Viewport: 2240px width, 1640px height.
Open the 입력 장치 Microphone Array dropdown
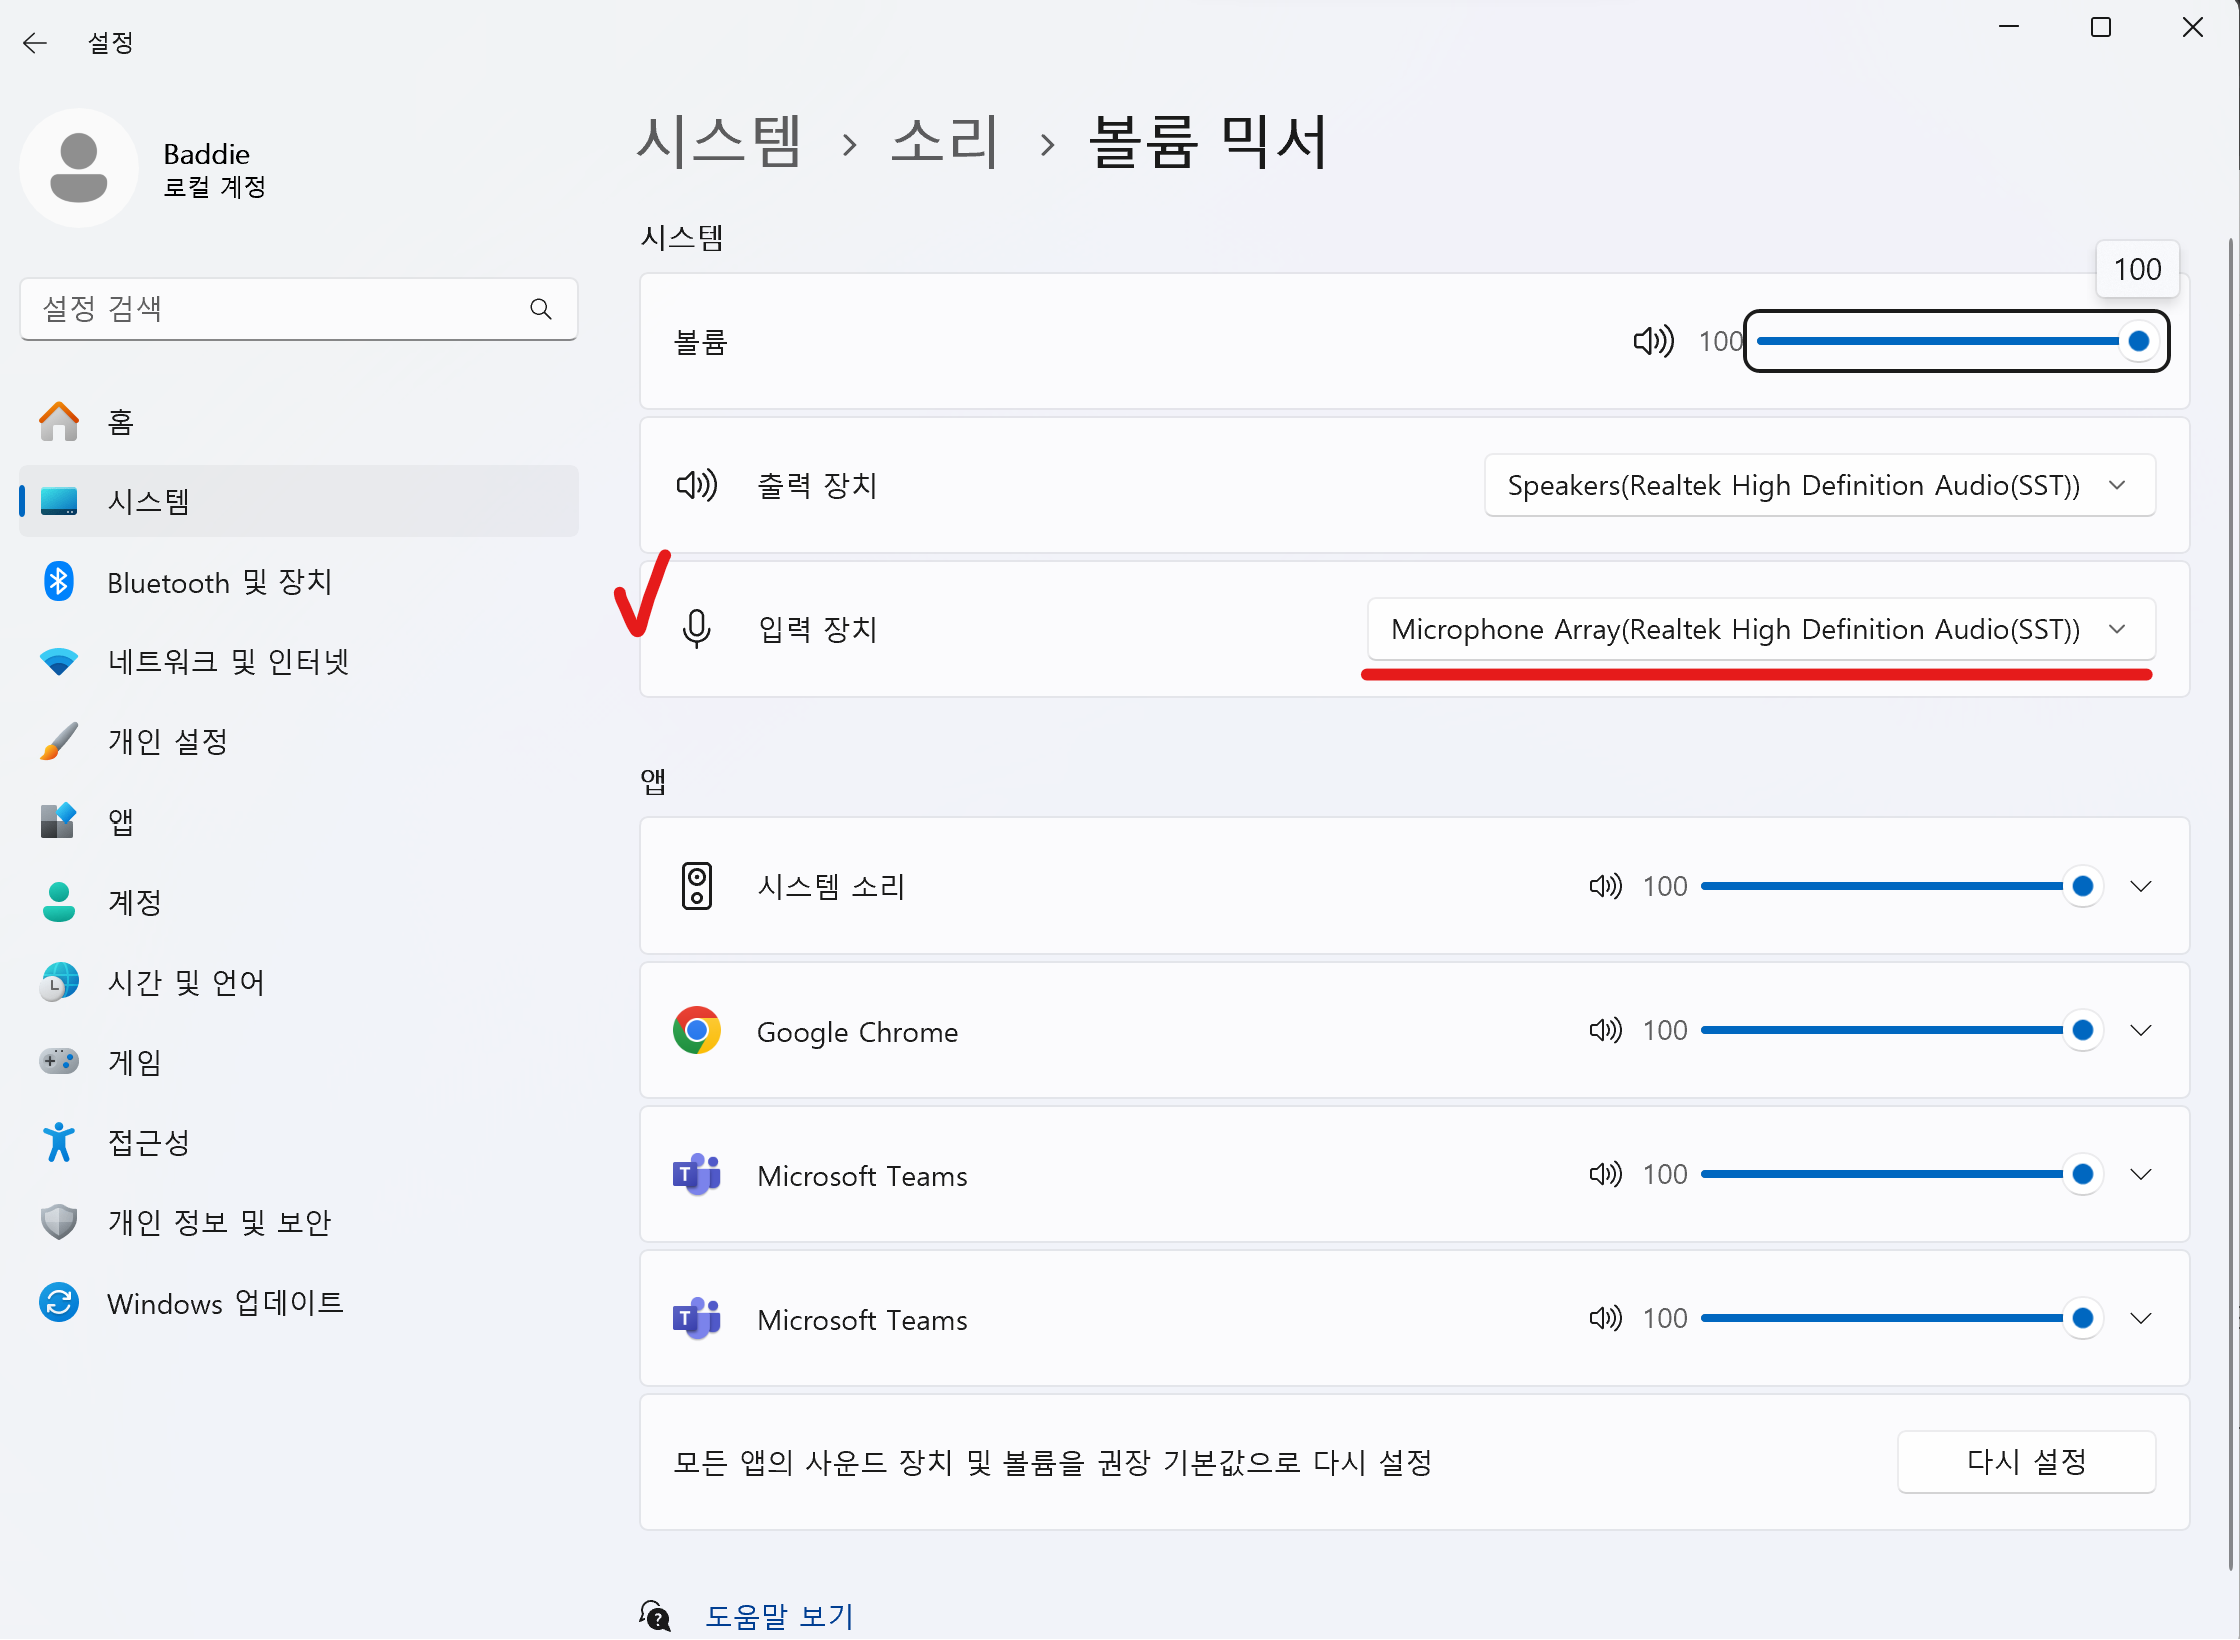click(x=1760, y=630)
